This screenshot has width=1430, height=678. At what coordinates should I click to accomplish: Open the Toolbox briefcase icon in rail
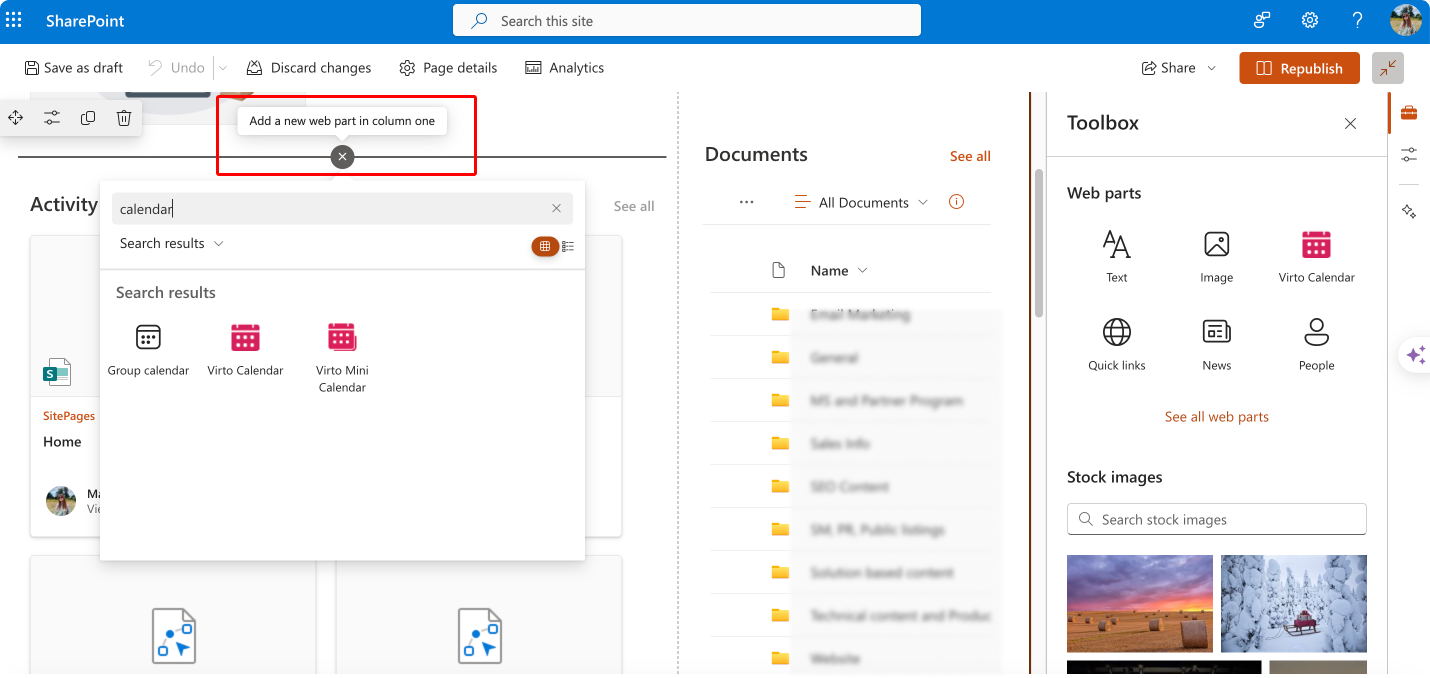[x=1409, y=112]
